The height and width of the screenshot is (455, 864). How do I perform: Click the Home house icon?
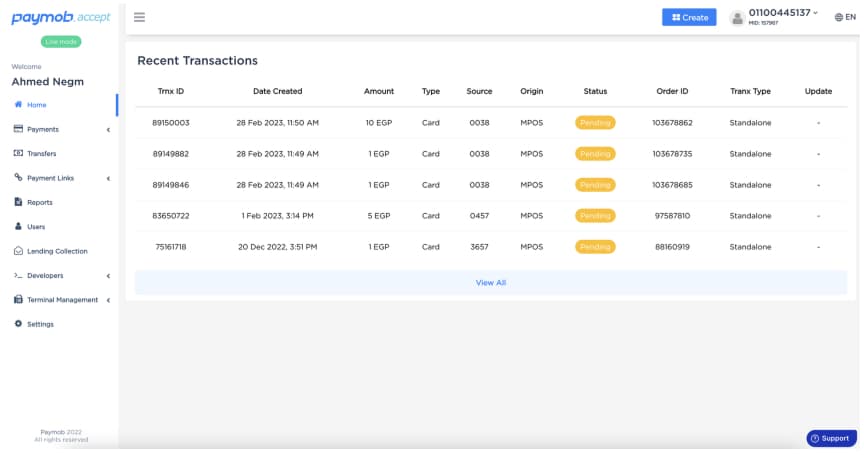18,104
